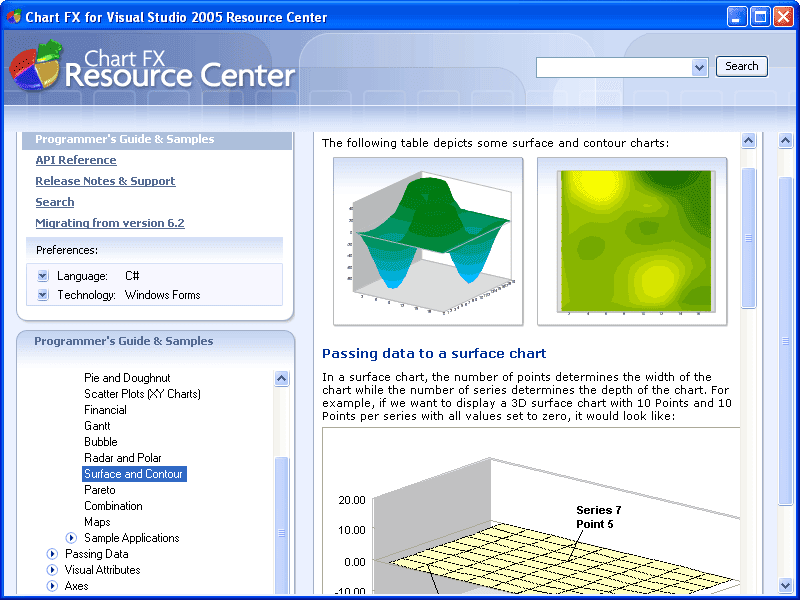Click the contour chart thumbnail
Viewport: 800px width, 600px height.
[x=632, y=241]
